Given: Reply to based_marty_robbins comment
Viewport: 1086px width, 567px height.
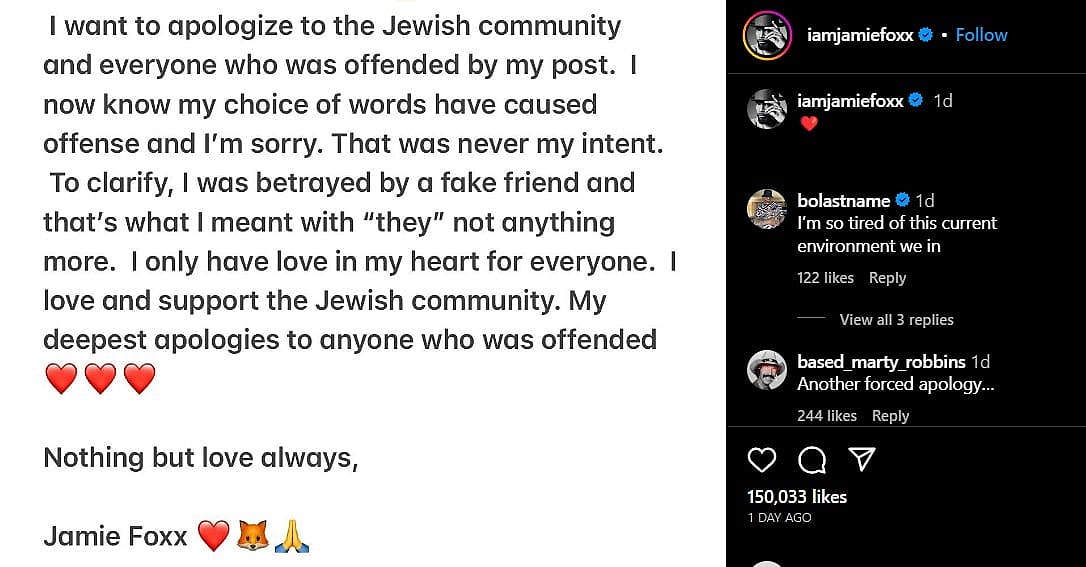Looking at the screenshot, I should pos(890,416).
